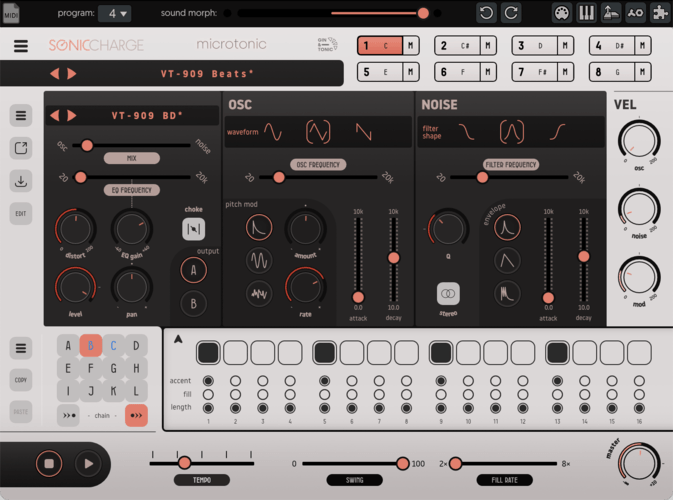Select next VT-909 BD drum patch
The width and height of the screenshot is (673, 500).
click(72, 115)
